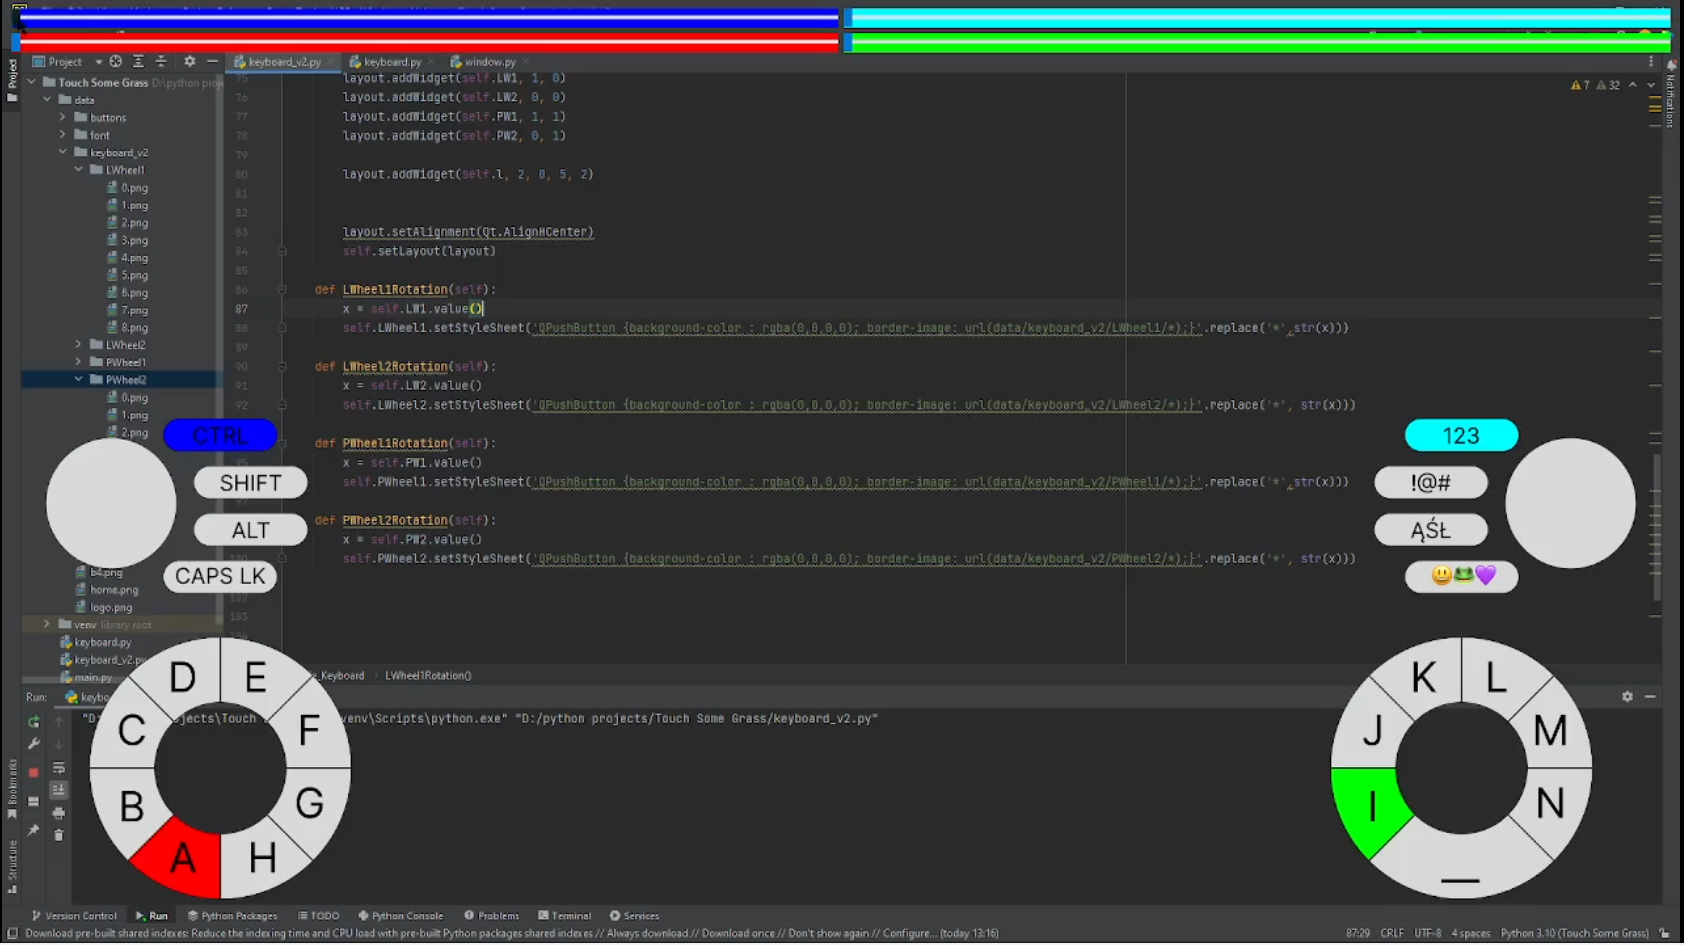Screen dimensions: 1684x945
Task: Click the trash Clear All icon
Action: click(59, 835)
